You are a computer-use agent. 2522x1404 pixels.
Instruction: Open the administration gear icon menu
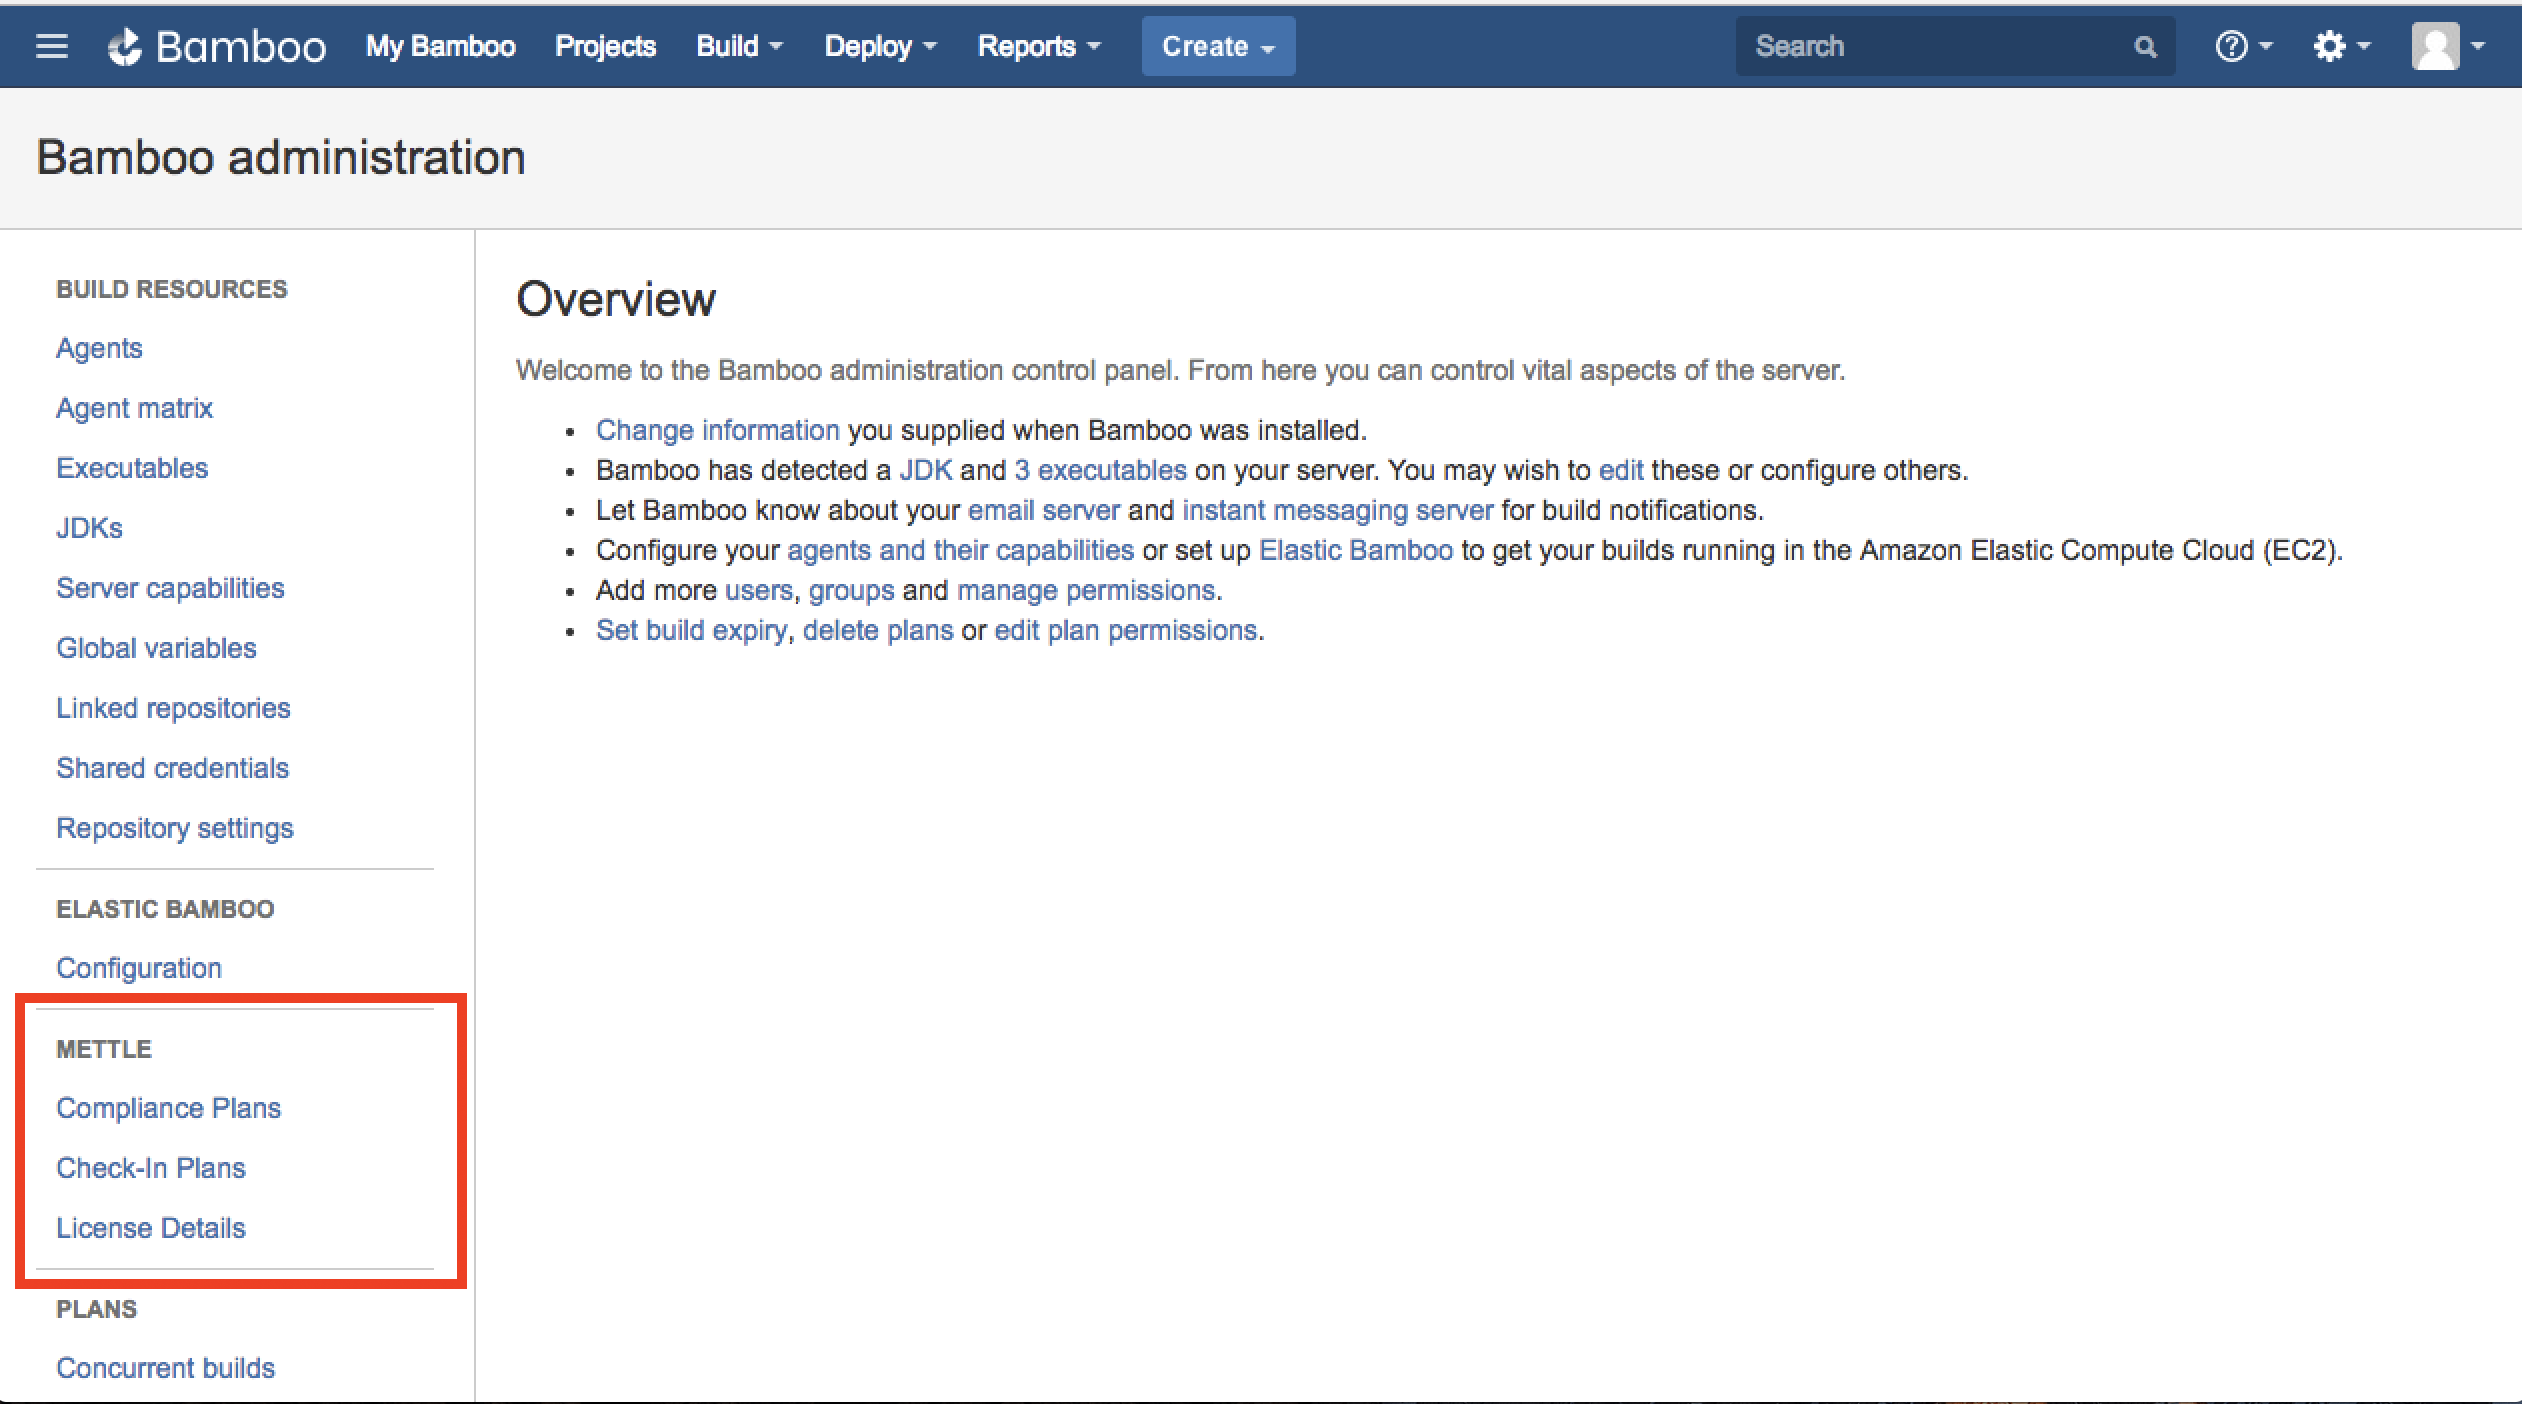(2340, 46)
